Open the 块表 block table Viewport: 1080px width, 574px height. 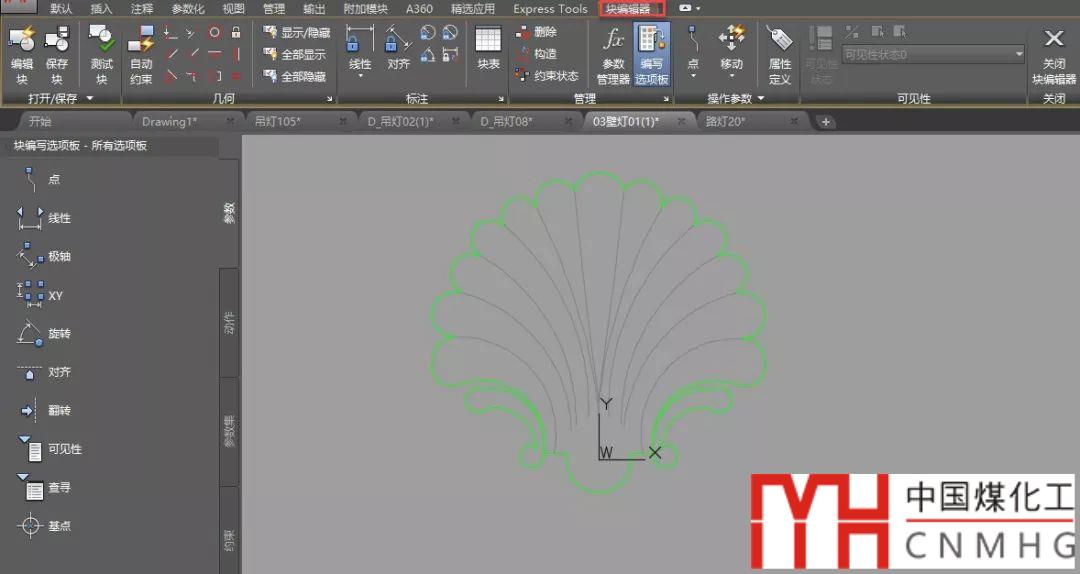(x=488, y=48)
